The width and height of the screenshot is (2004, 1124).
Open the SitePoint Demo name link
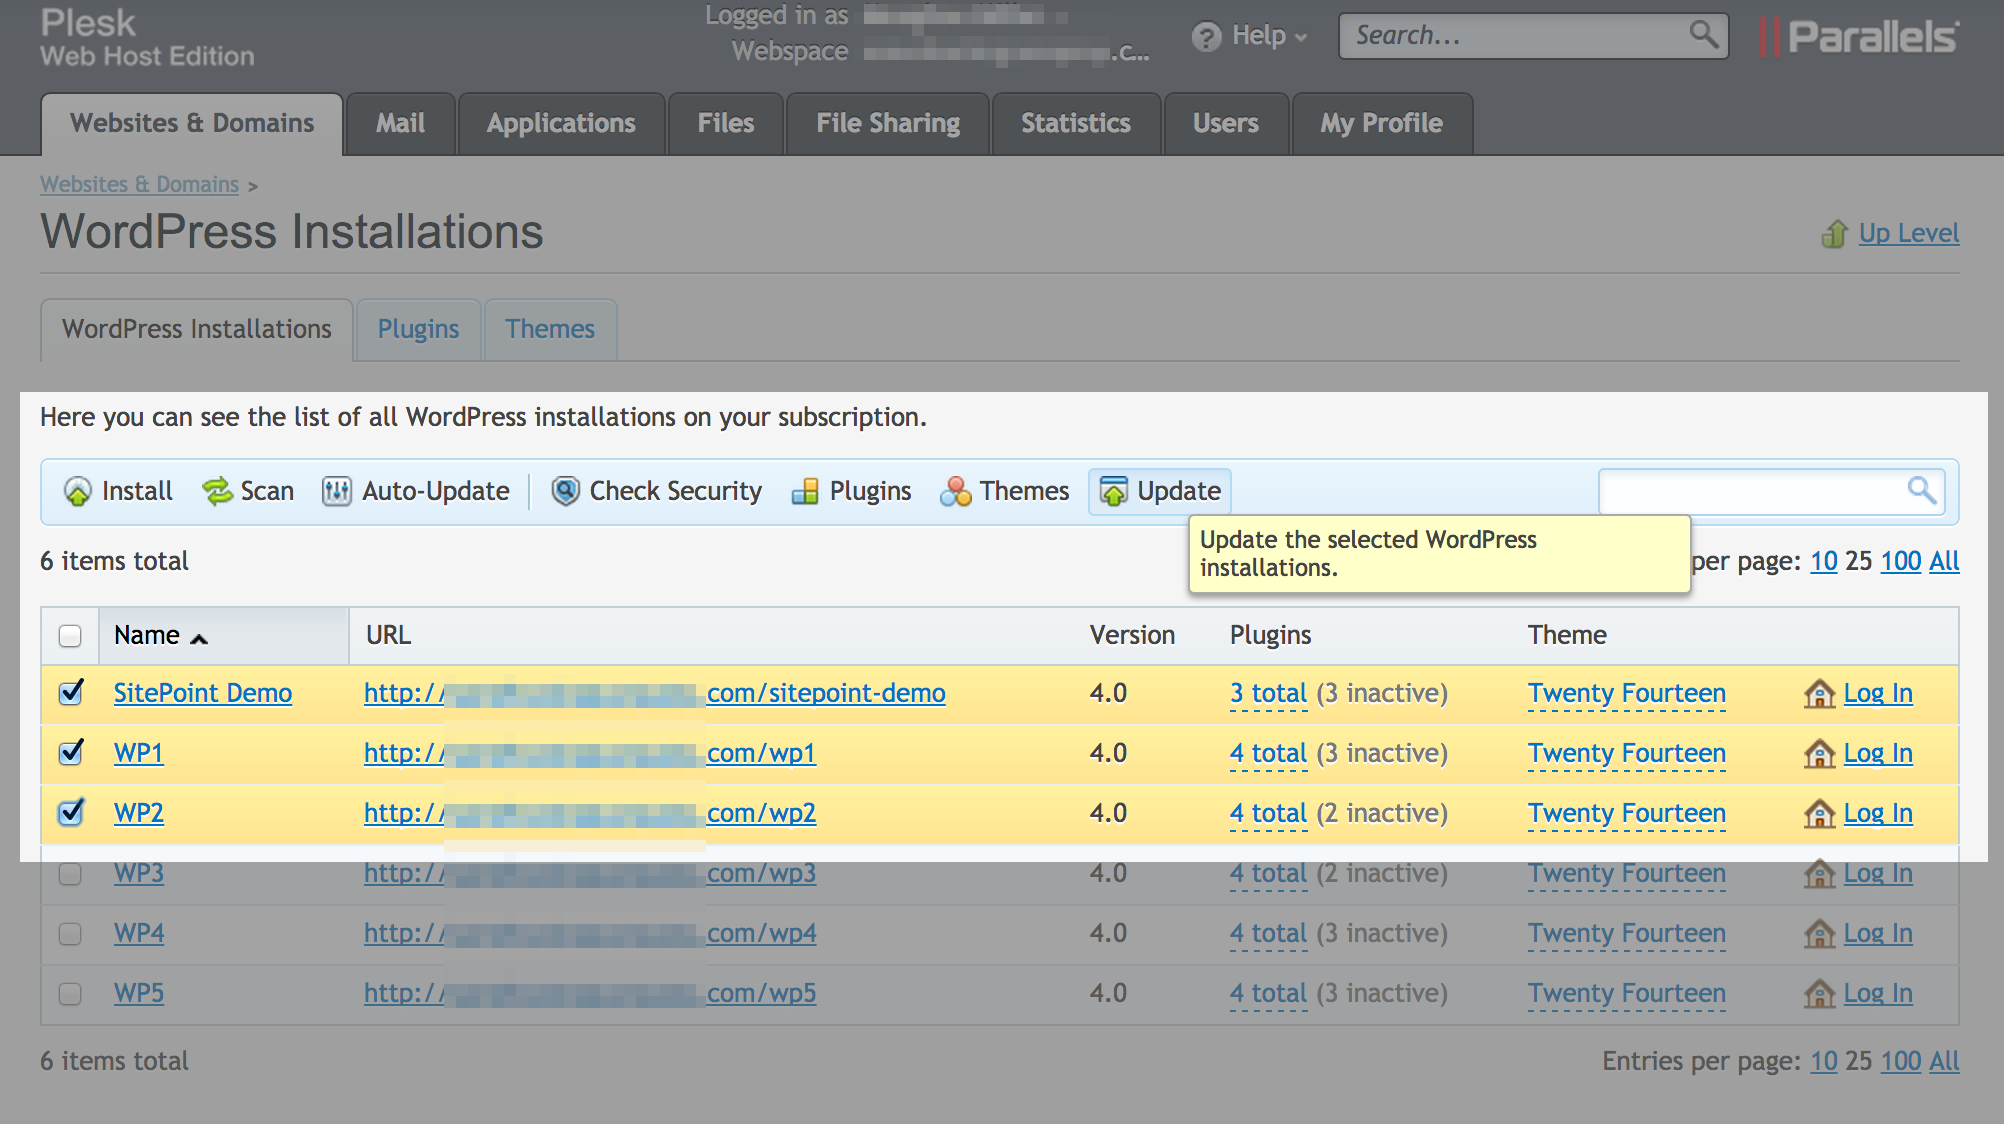(203, 693)
